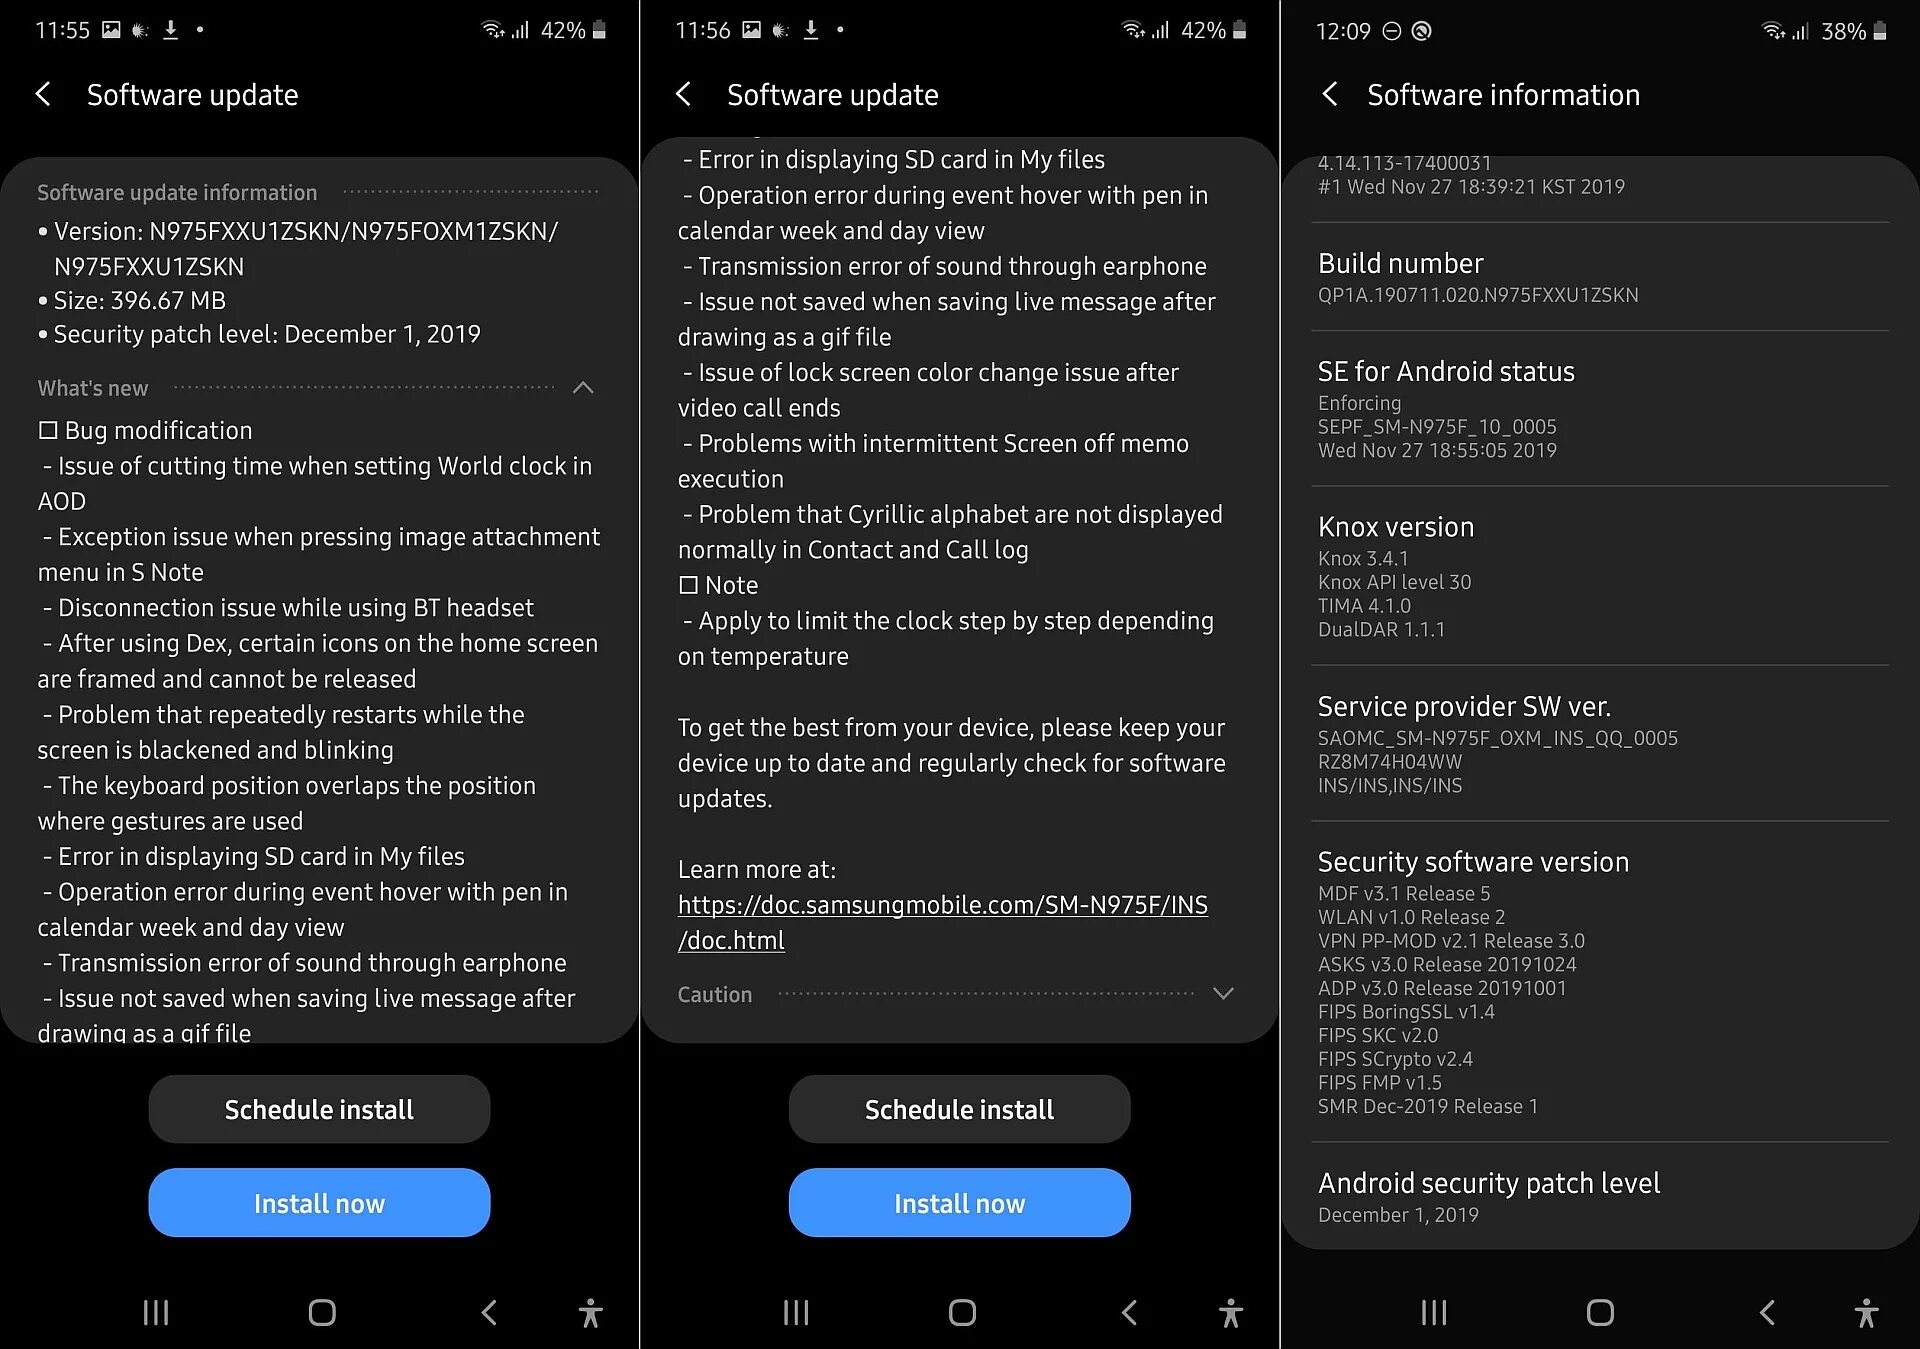
Task: Tap the screenshot icon in status bar
Action: tap(117, 20)
